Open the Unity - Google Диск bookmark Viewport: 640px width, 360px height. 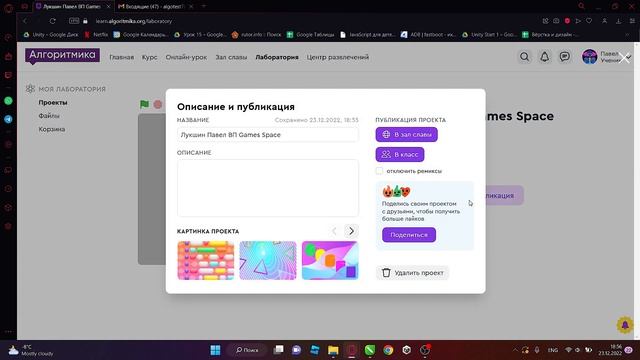click(51, 35)
